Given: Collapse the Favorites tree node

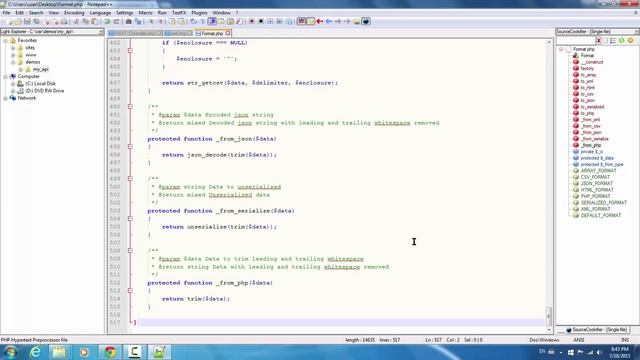Looking at the screenshot, I should pos(5,40).
